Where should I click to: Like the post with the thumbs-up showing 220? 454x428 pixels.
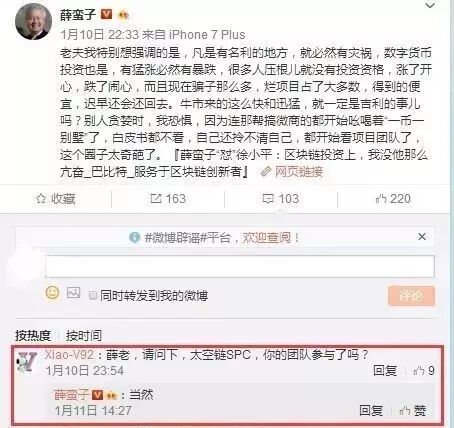click(381, 199)
